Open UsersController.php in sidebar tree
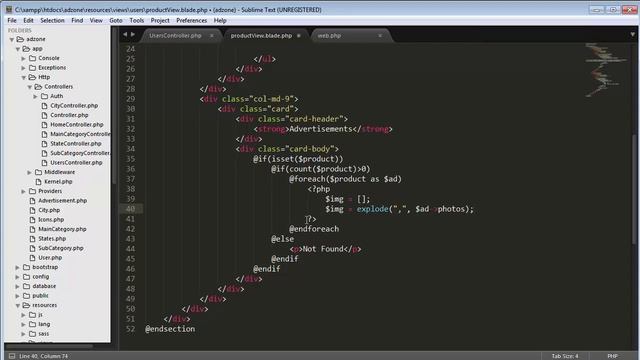Viewport: 640px width, 360px height. tap(76, 162)
